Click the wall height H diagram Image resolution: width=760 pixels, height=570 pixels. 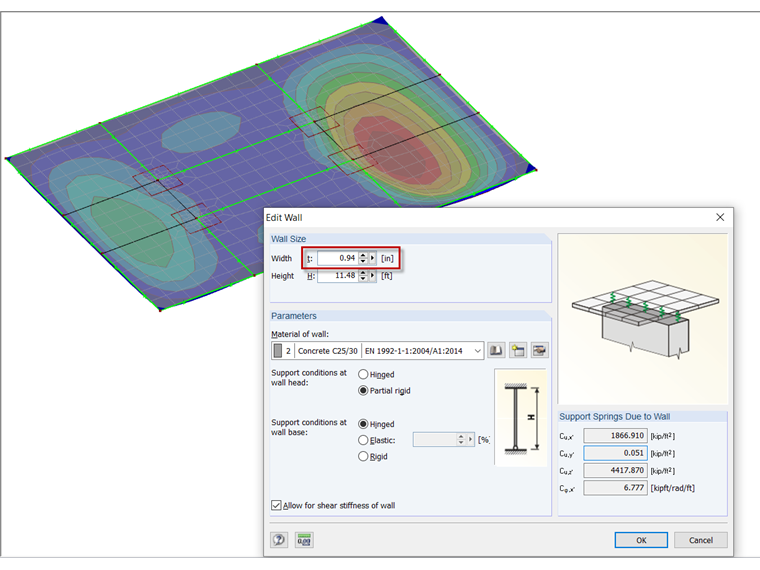coord(521,417)
